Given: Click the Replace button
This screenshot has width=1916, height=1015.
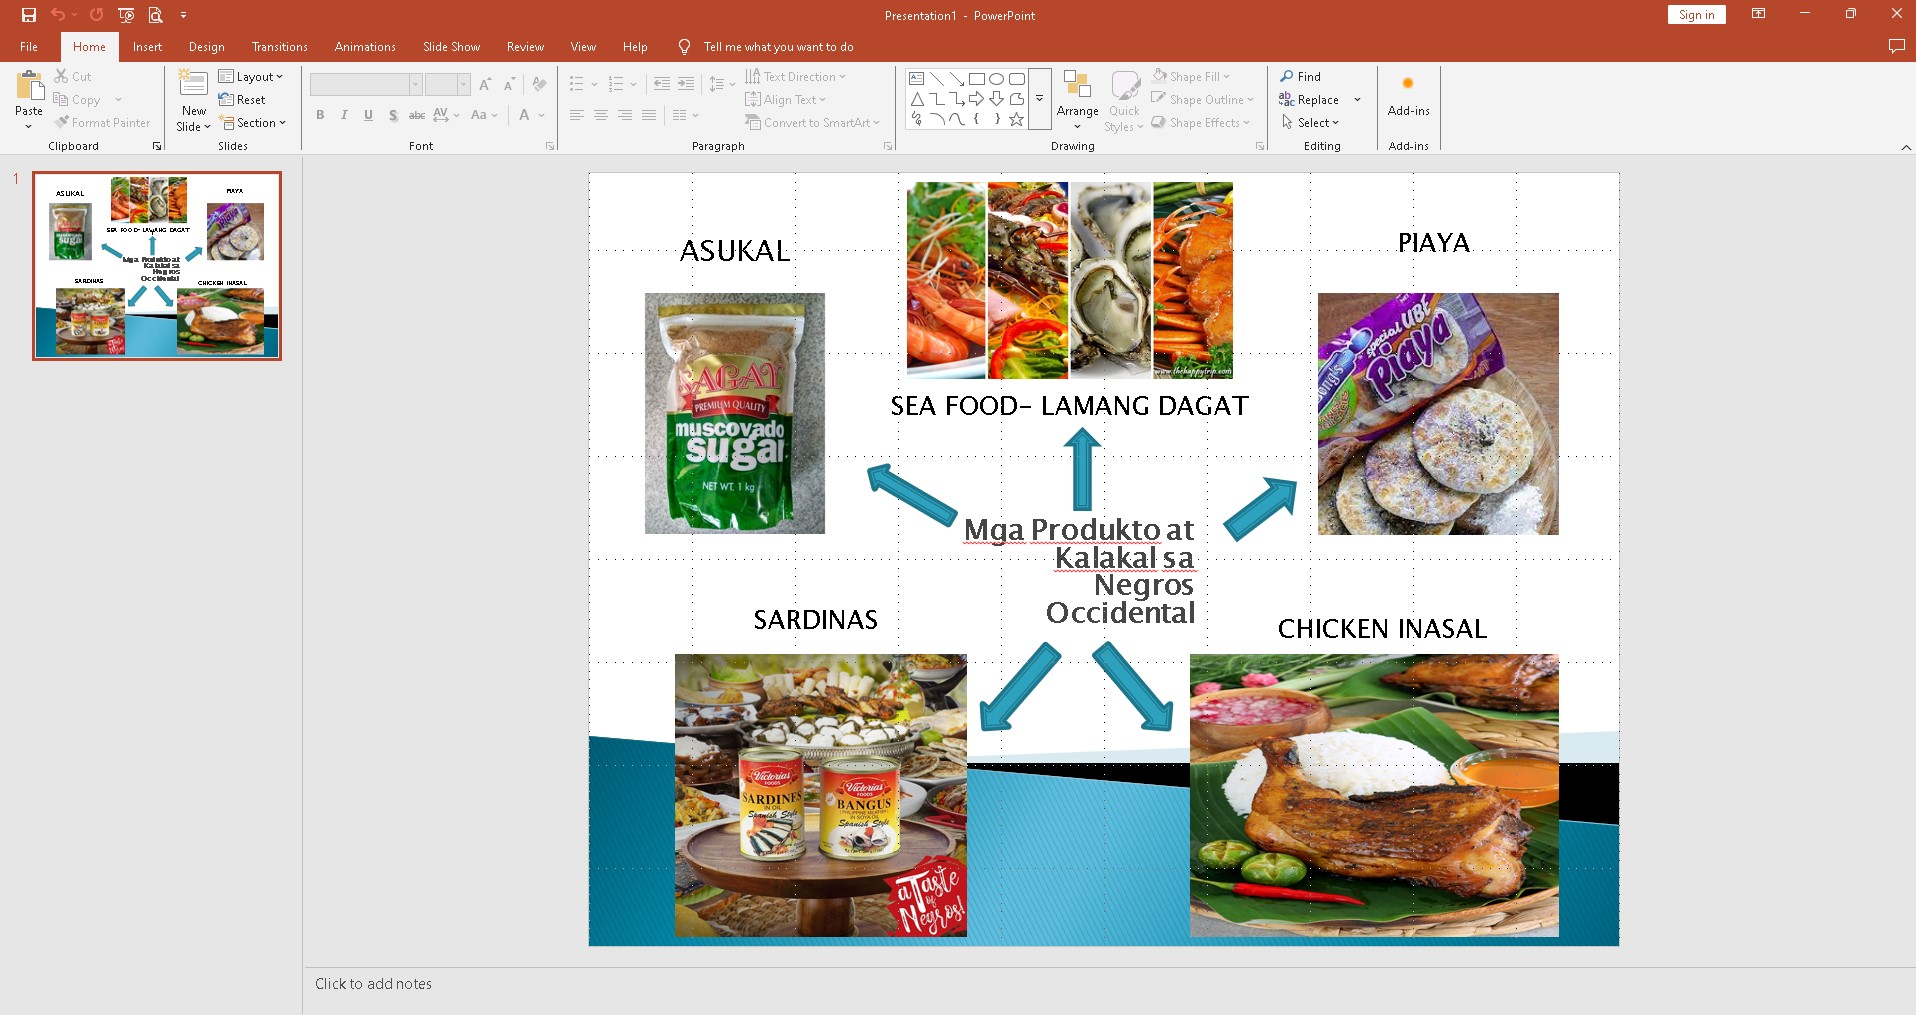Looking at the screenshot, I should click(x=1310, y=99).
